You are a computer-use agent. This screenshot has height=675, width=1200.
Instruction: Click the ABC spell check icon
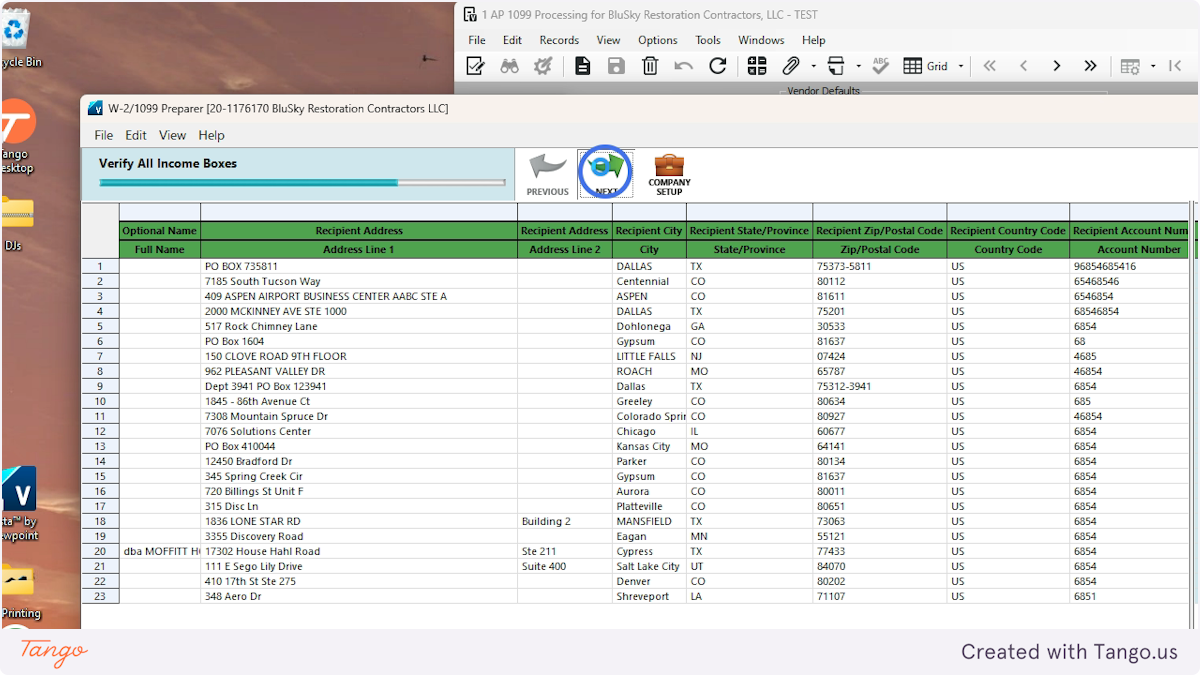(x=880, y=66)
